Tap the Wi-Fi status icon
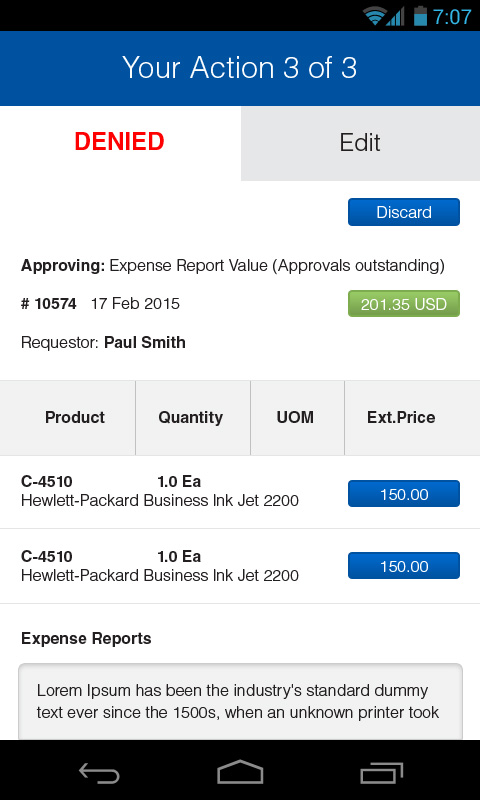 (x=374, y=16)
